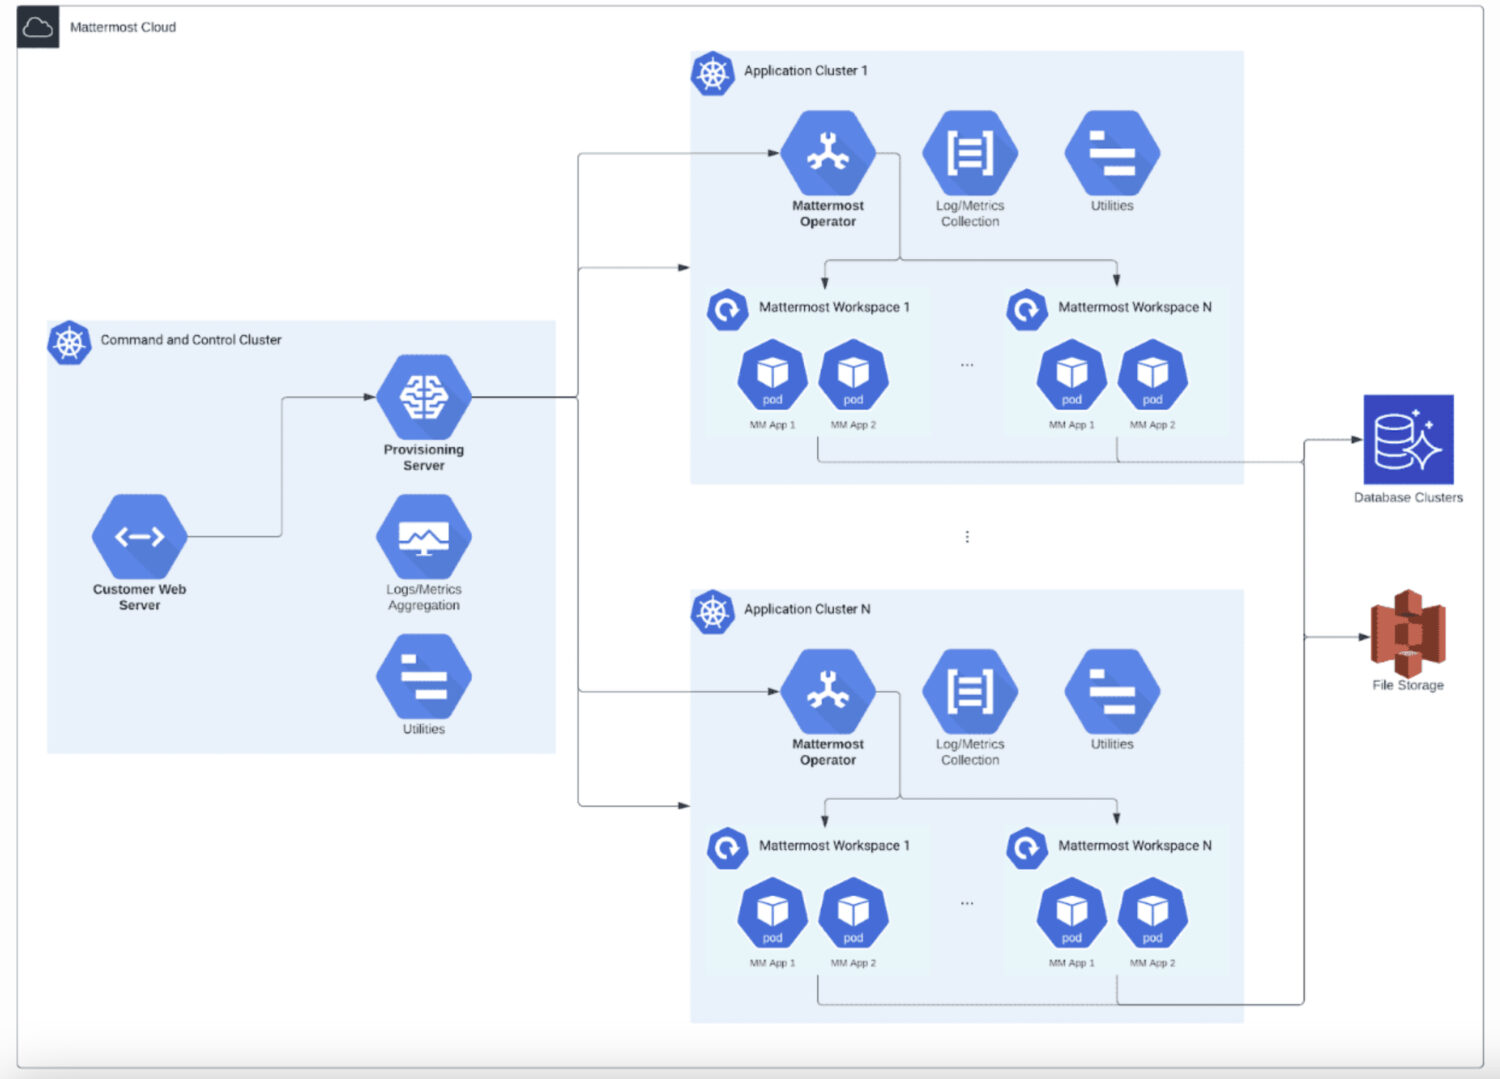Select MM App 1 pod in Cluster 1 Workspace N
Screen dimensions: 1500x1079
(x=1072, y=376)
